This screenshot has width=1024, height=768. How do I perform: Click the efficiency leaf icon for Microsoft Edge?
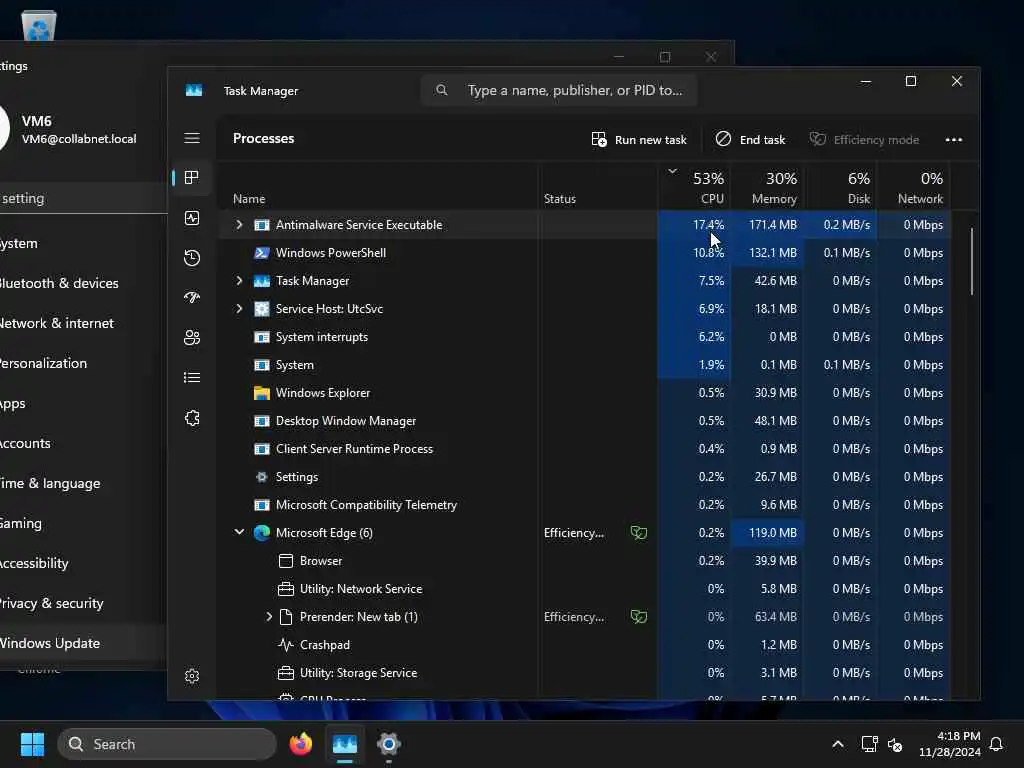pos(639,533)
